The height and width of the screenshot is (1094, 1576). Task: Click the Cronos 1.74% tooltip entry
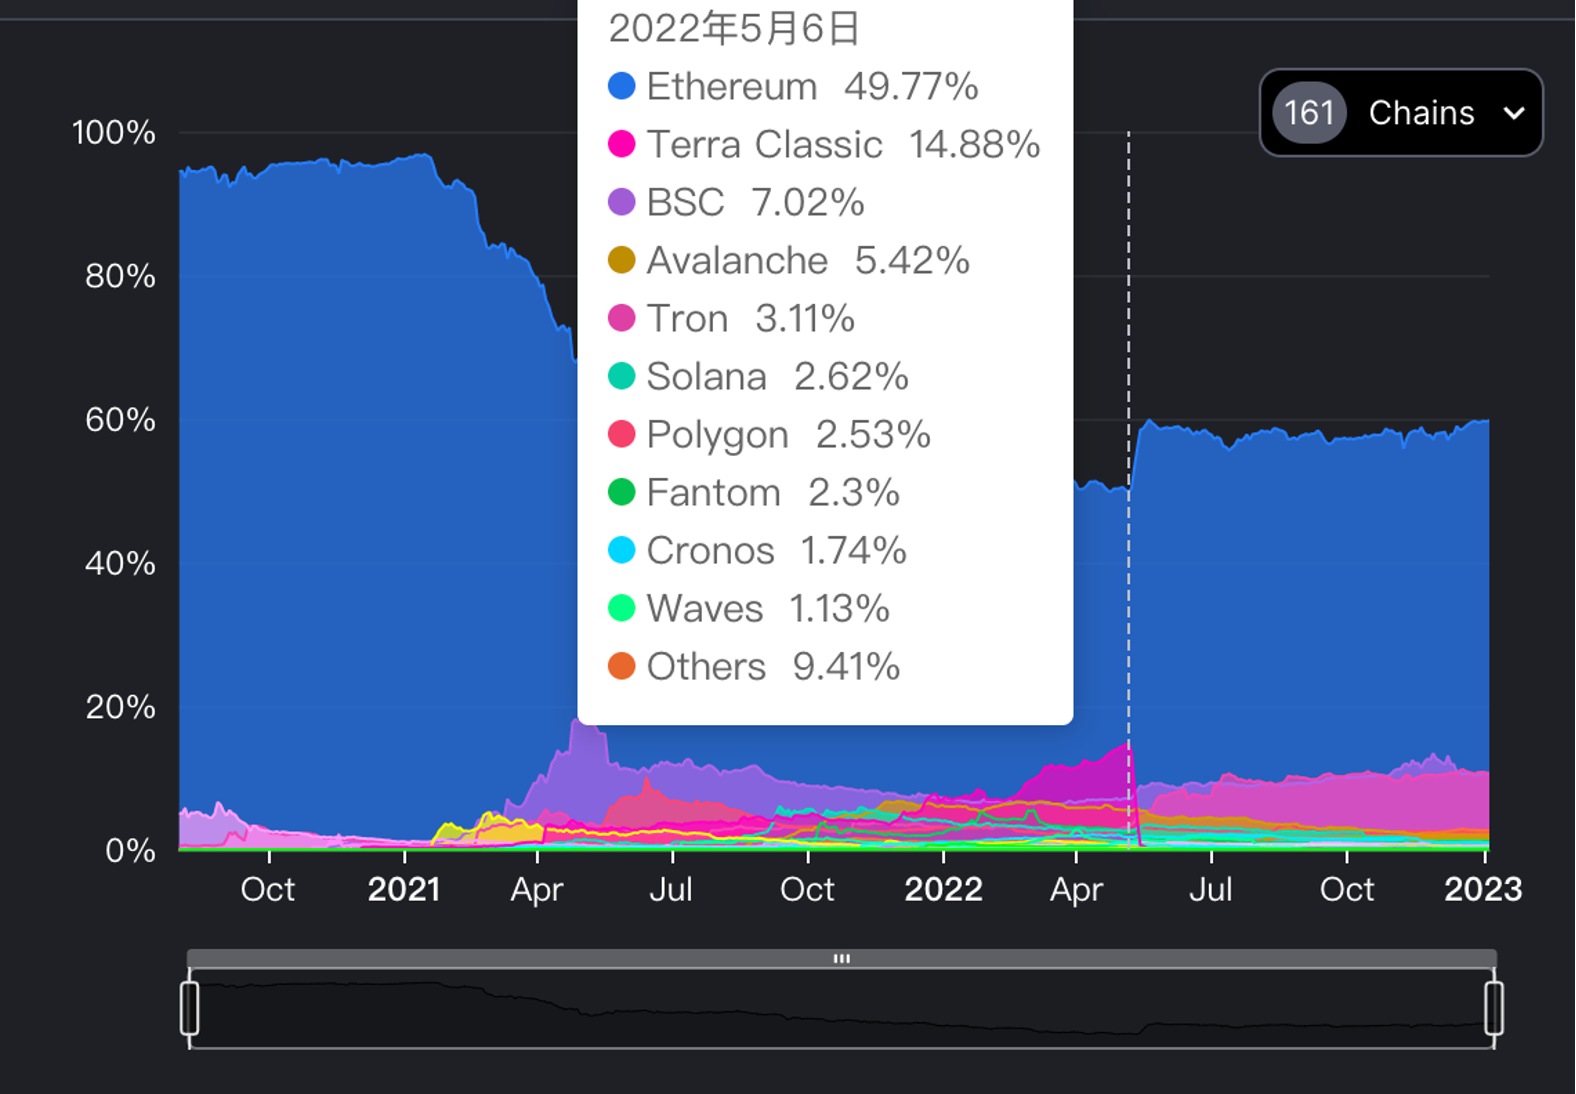point(757,550)
